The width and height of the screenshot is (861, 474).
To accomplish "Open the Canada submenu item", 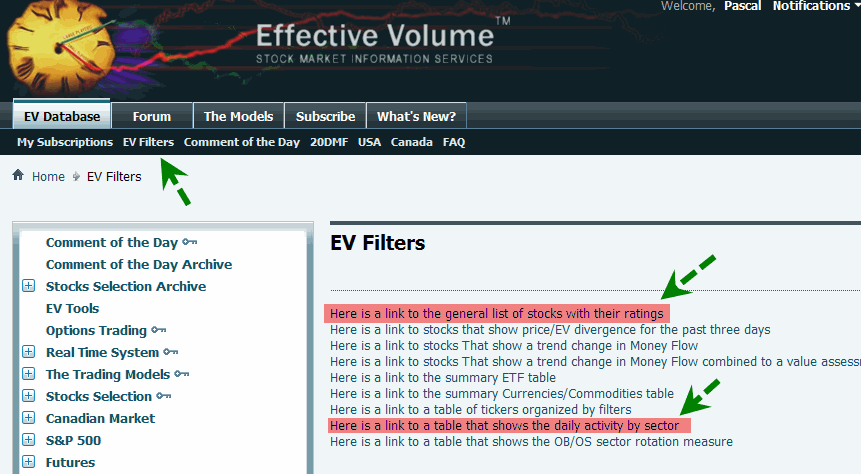I will (x=411, y=142).
